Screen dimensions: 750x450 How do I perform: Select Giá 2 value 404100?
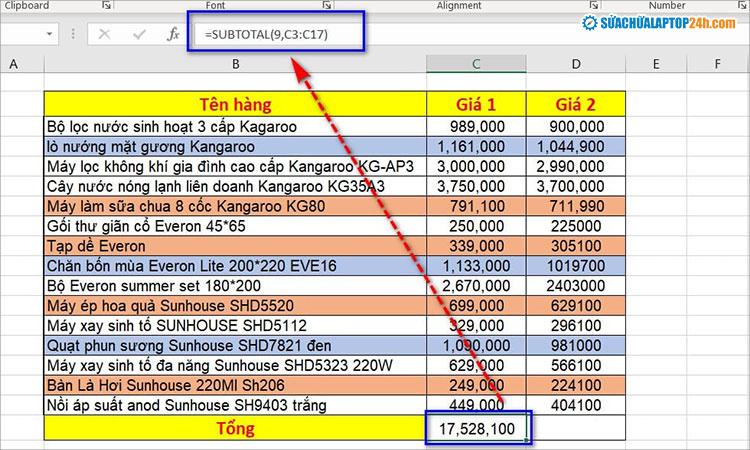point(576,405)
